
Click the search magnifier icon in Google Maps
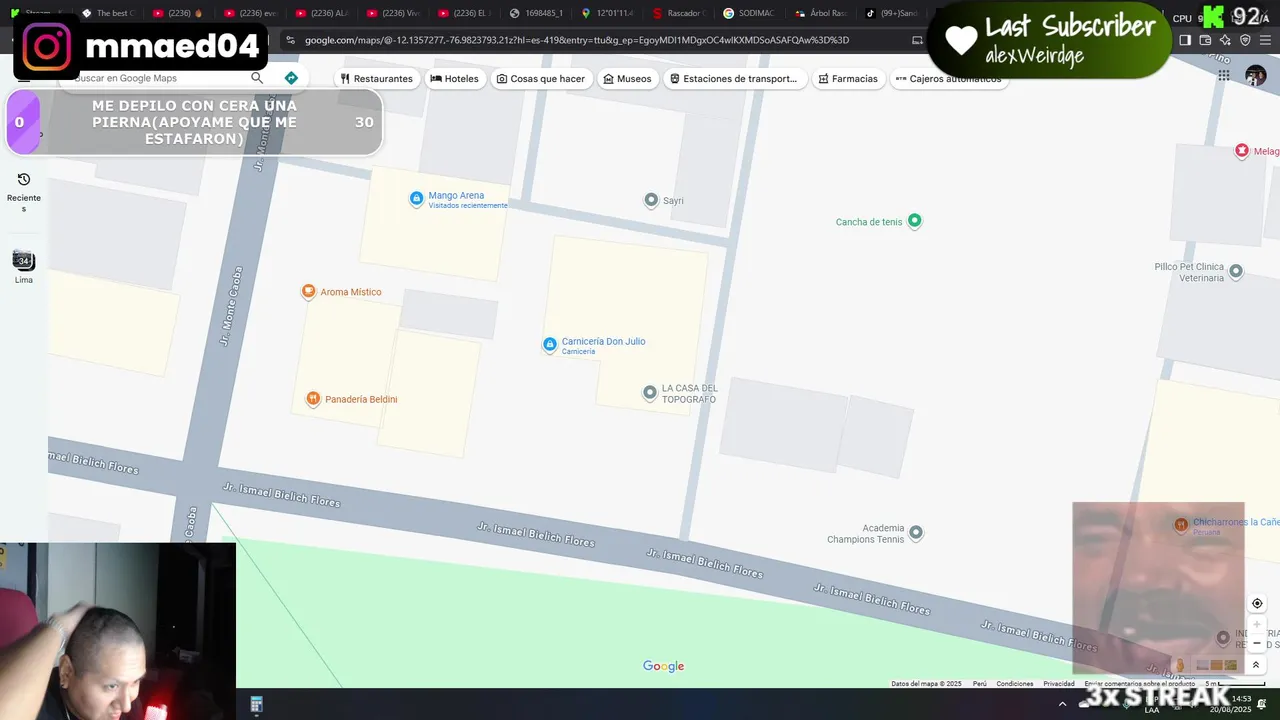pos(257,78)
